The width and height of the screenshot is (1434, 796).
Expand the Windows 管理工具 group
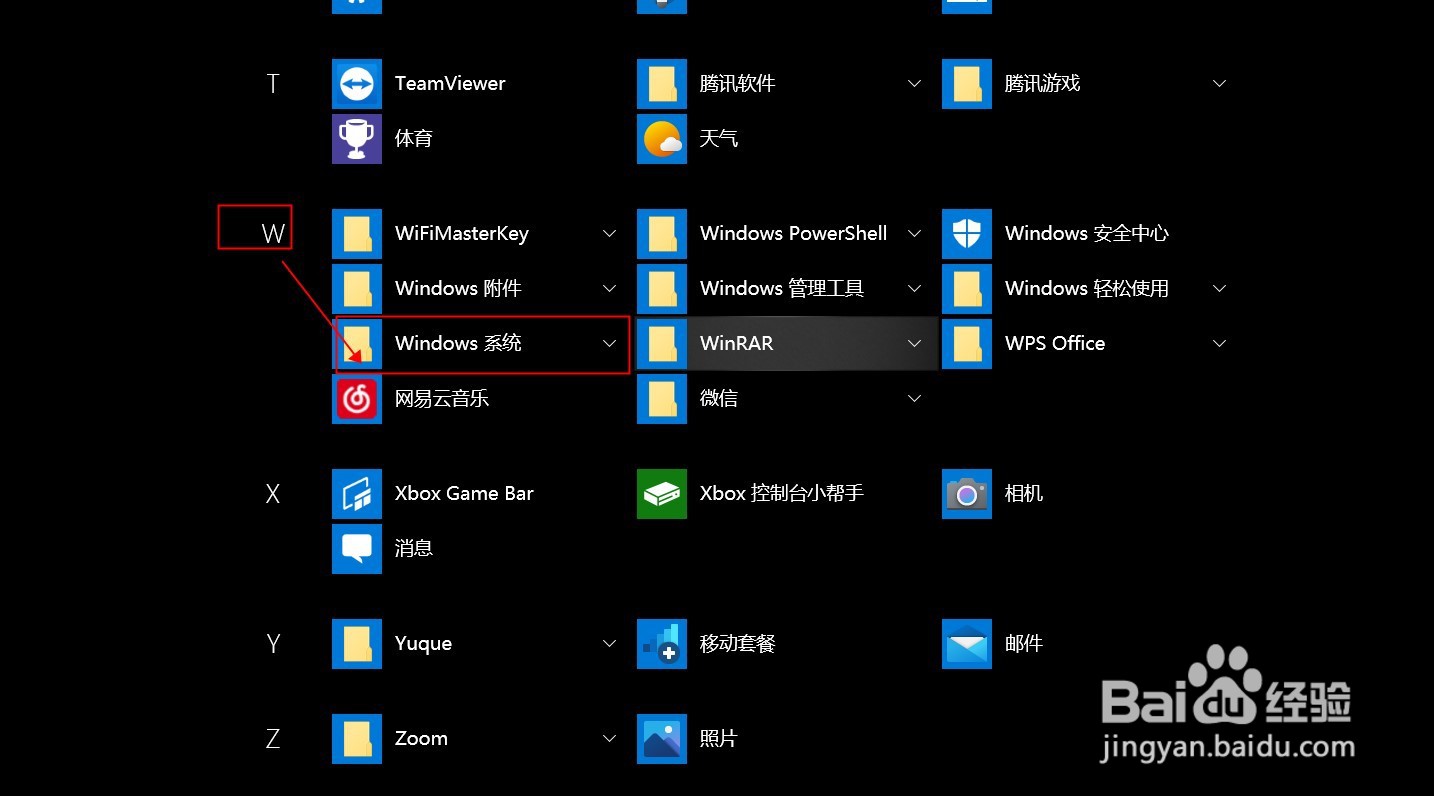(914, 288)
